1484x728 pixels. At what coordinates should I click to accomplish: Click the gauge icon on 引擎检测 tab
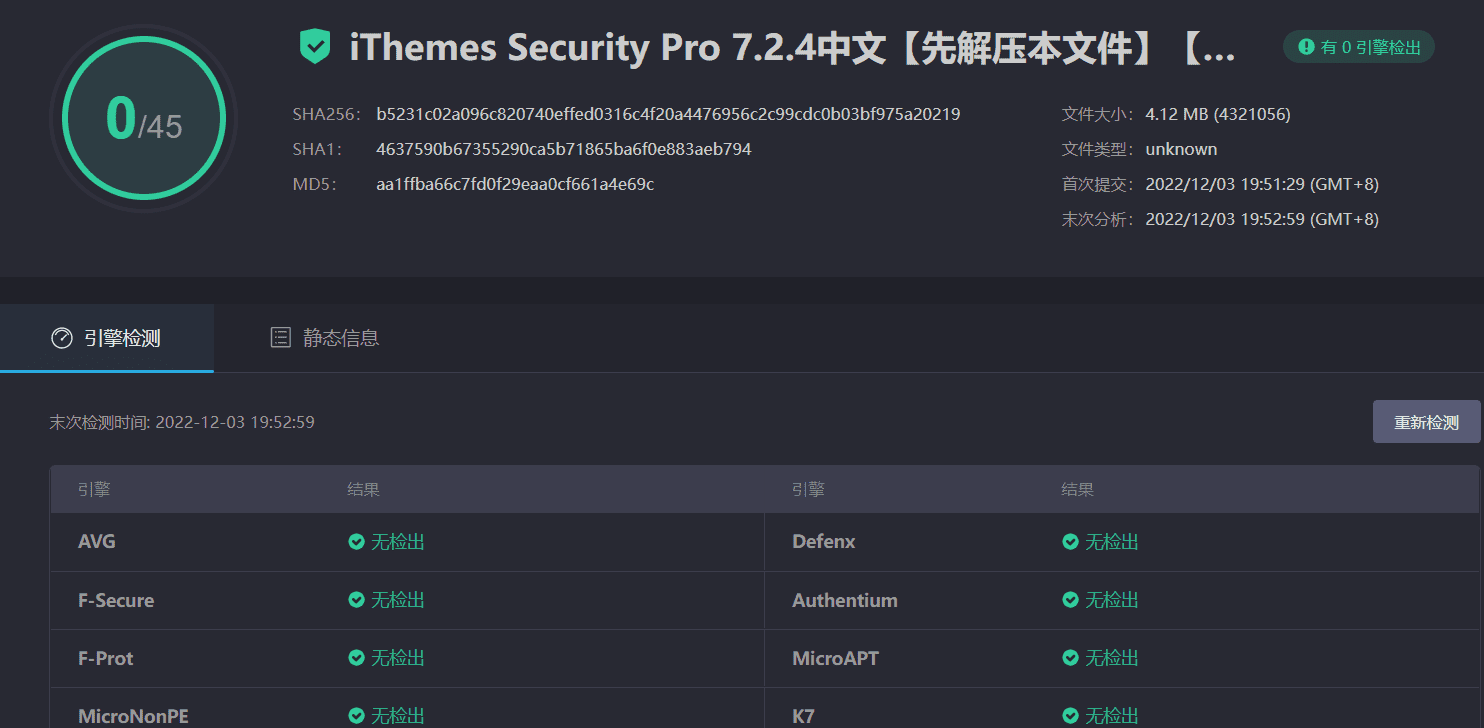[x=62, y=338]
